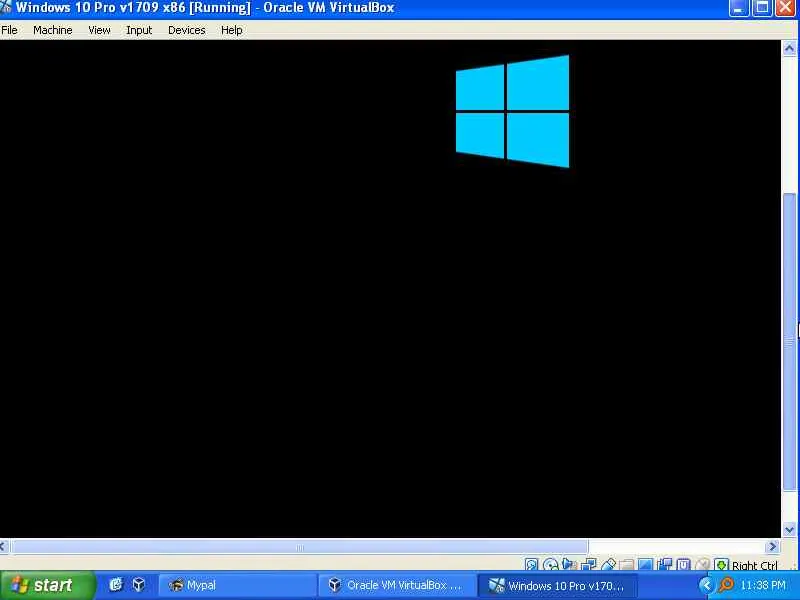
Task: Open the Machine menu
Action: tap(53, 30)
